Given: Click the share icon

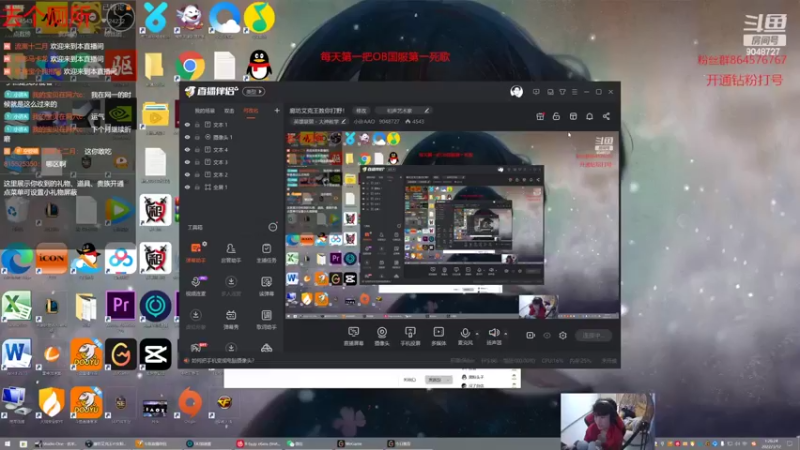Looking at the screenshot, I should pos(606,116).
